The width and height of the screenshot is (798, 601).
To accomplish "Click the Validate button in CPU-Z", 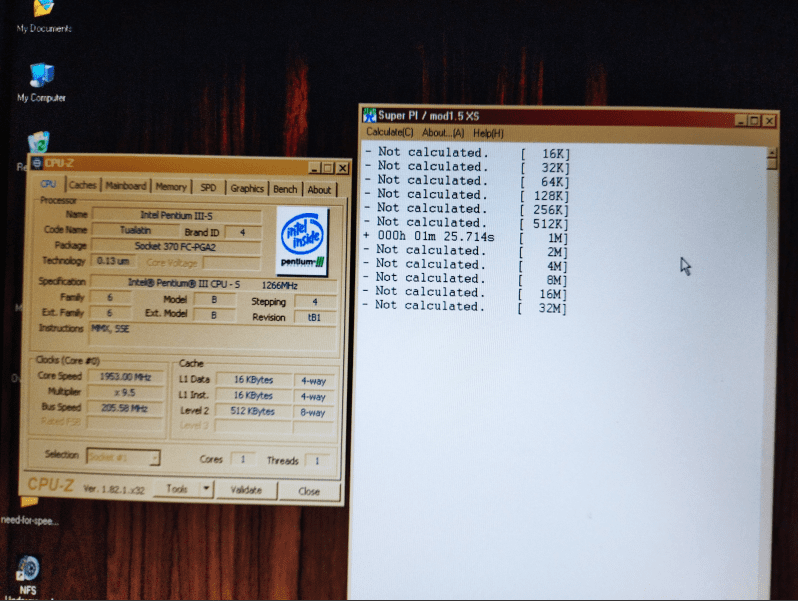I will click(x=246, y=490).
